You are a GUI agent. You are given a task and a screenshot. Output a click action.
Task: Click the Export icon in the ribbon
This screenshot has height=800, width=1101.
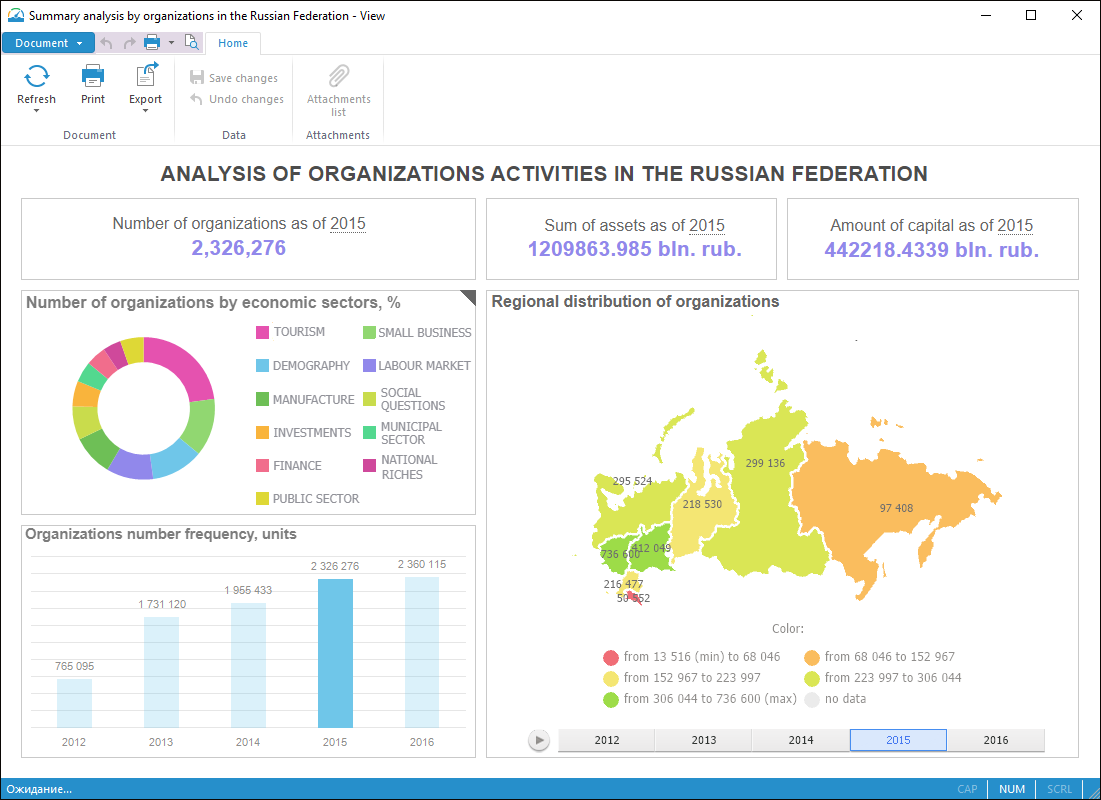point(146,76)
